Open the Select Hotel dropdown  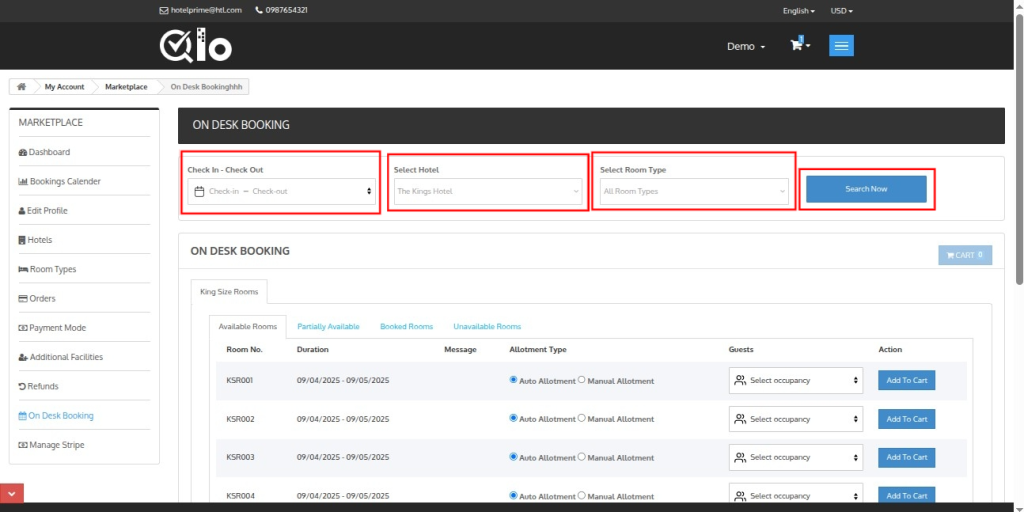point(488,191)
